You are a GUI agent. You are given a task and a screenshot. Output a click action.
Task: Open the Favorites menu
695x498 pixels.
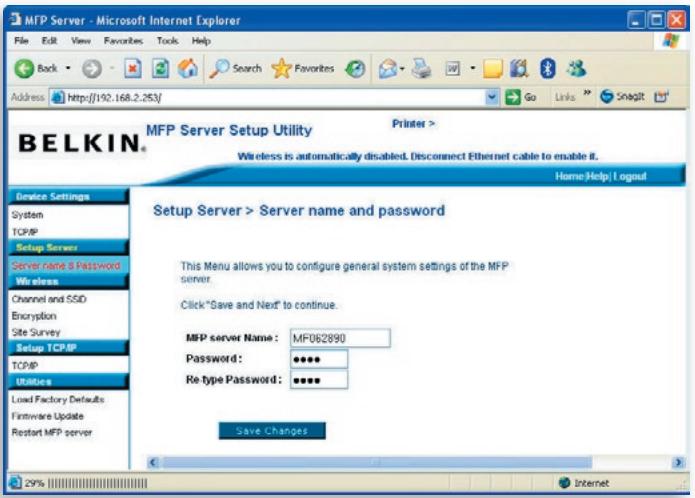(123, 41)
